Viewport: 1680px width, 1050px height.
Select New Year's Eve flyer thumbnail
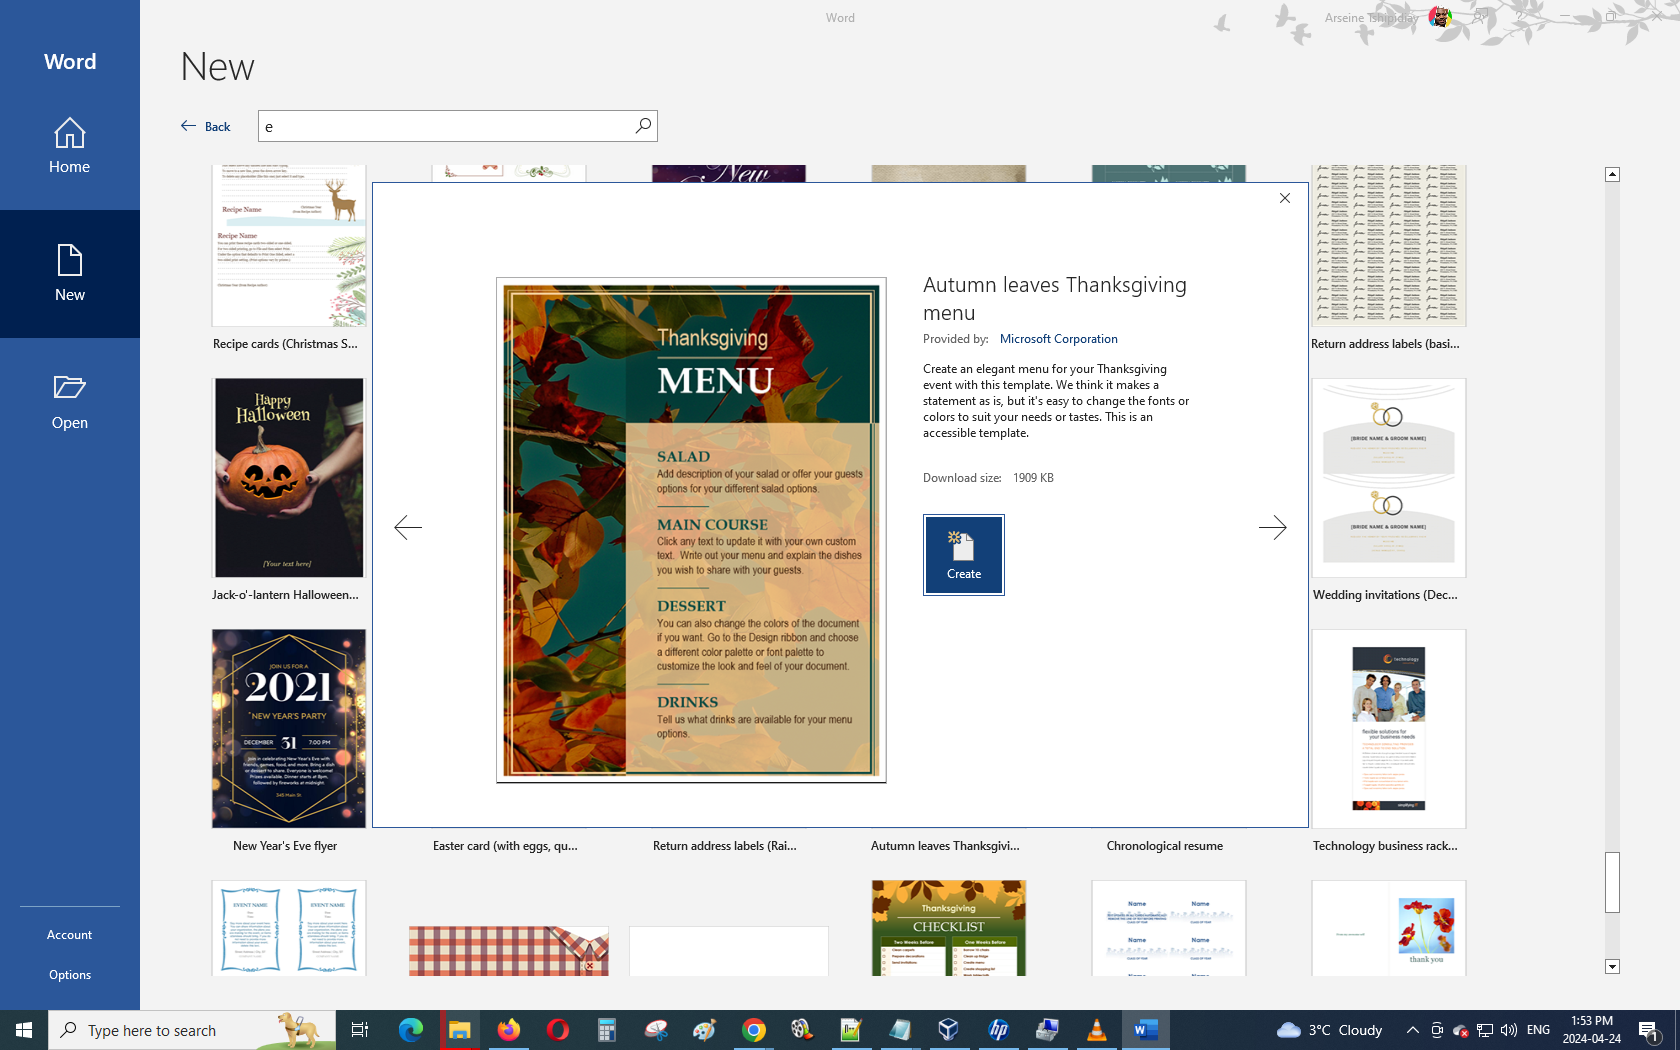(288, 729)
